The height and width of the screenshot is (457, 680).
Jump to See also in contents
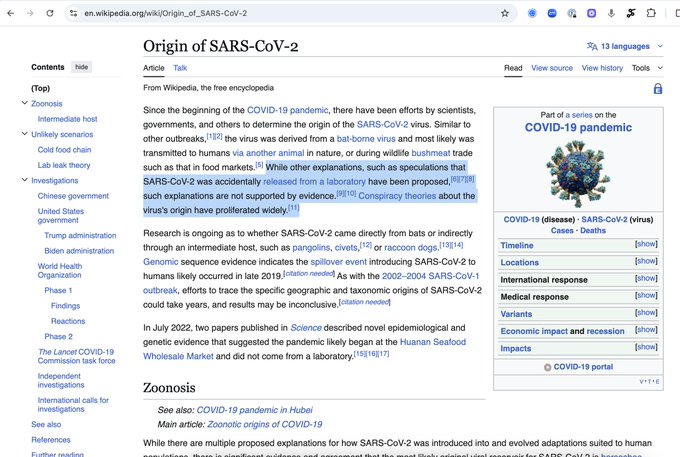point(46,424)
